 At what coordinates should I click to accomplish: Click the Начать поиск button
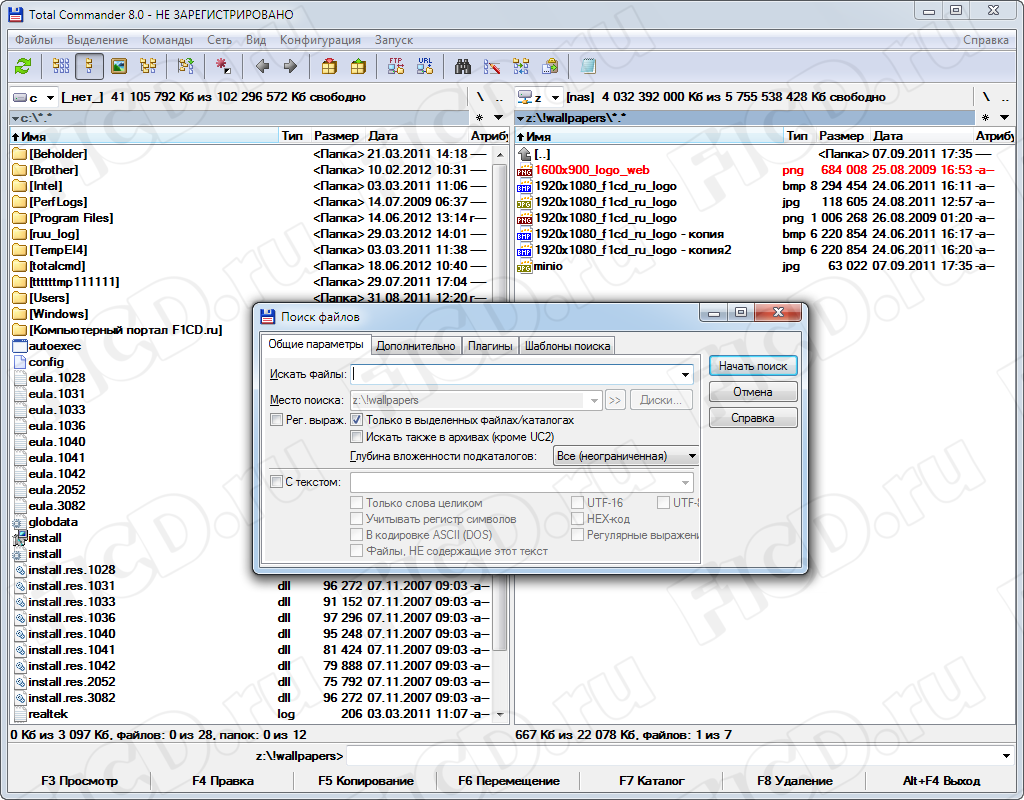[x=753, y=366]
